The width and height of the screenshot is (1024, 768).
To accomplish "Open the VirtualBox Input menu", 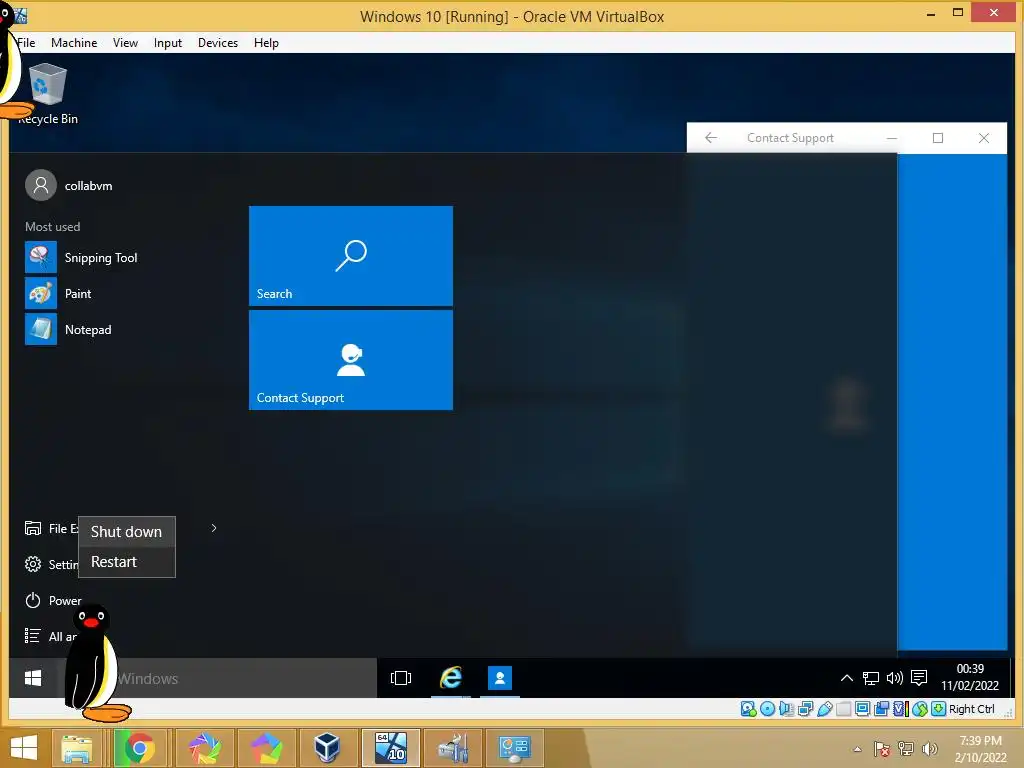I will (x=168, y=42).
